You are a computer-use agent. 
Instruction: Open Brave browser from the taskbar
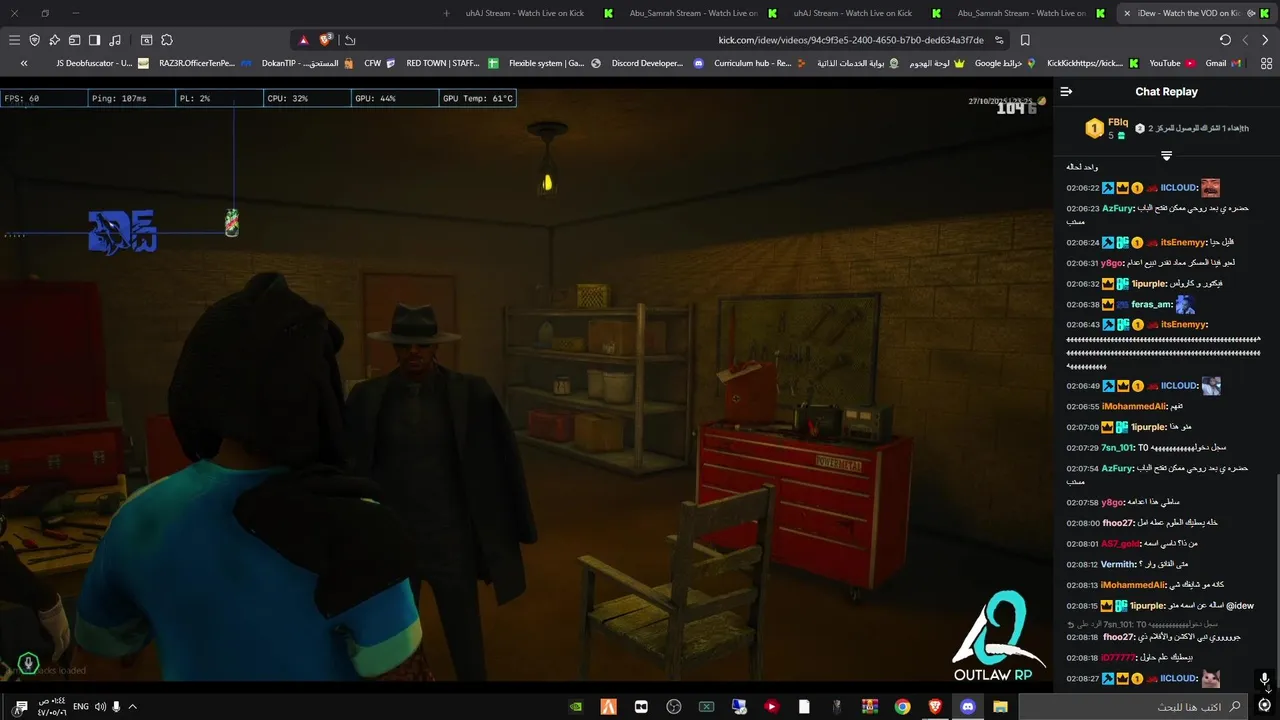pos(934,706)
